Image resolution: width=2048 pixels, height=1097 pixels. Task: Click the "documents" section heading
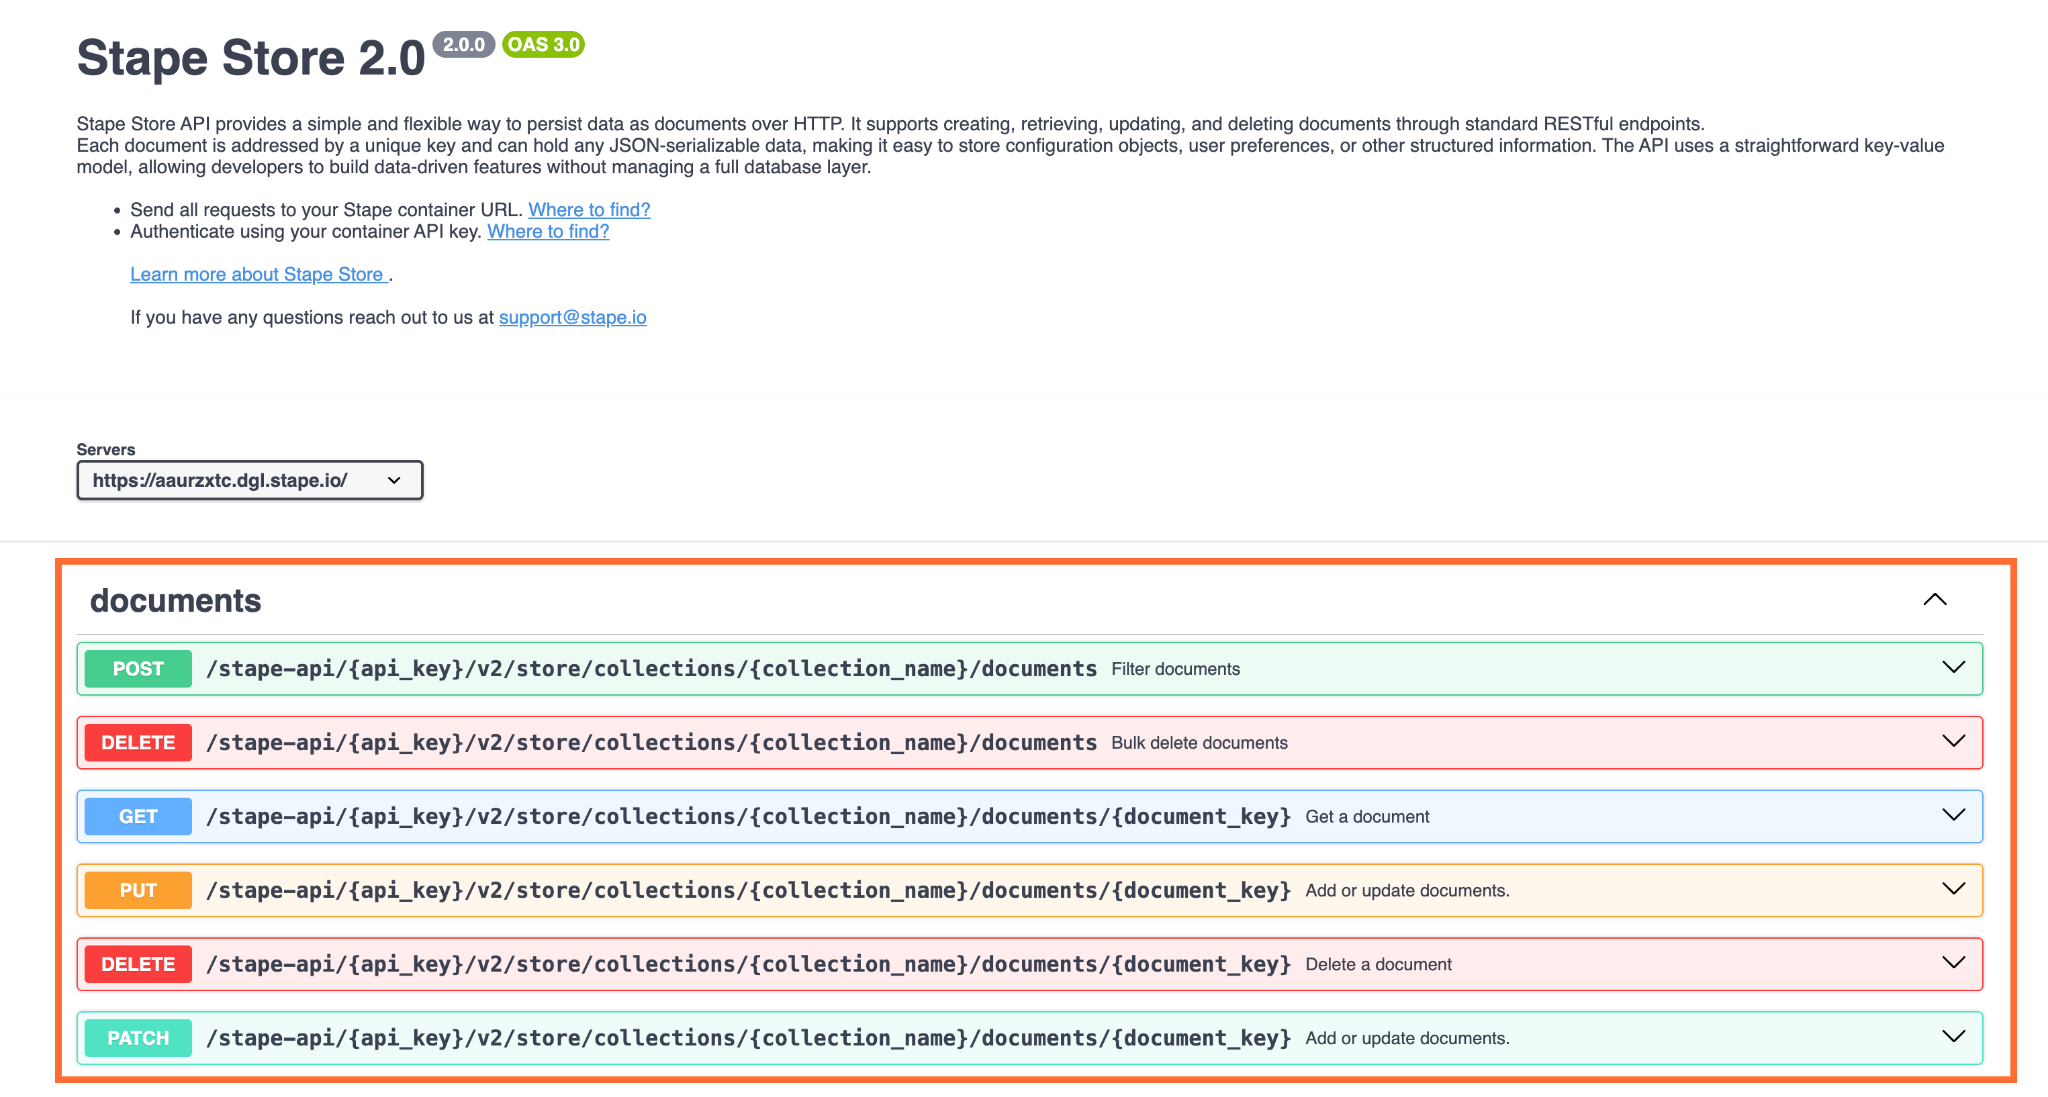[176, 601]
